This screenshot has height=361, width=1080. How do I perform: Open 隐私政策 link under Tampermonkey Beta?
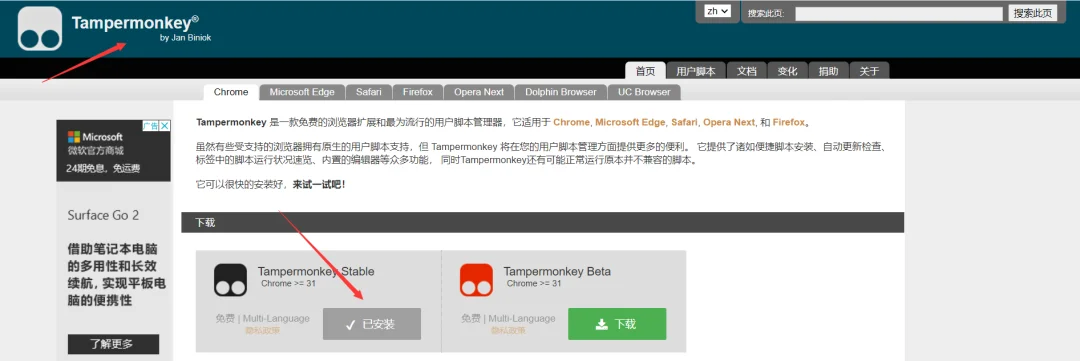[x=508, y=331]
